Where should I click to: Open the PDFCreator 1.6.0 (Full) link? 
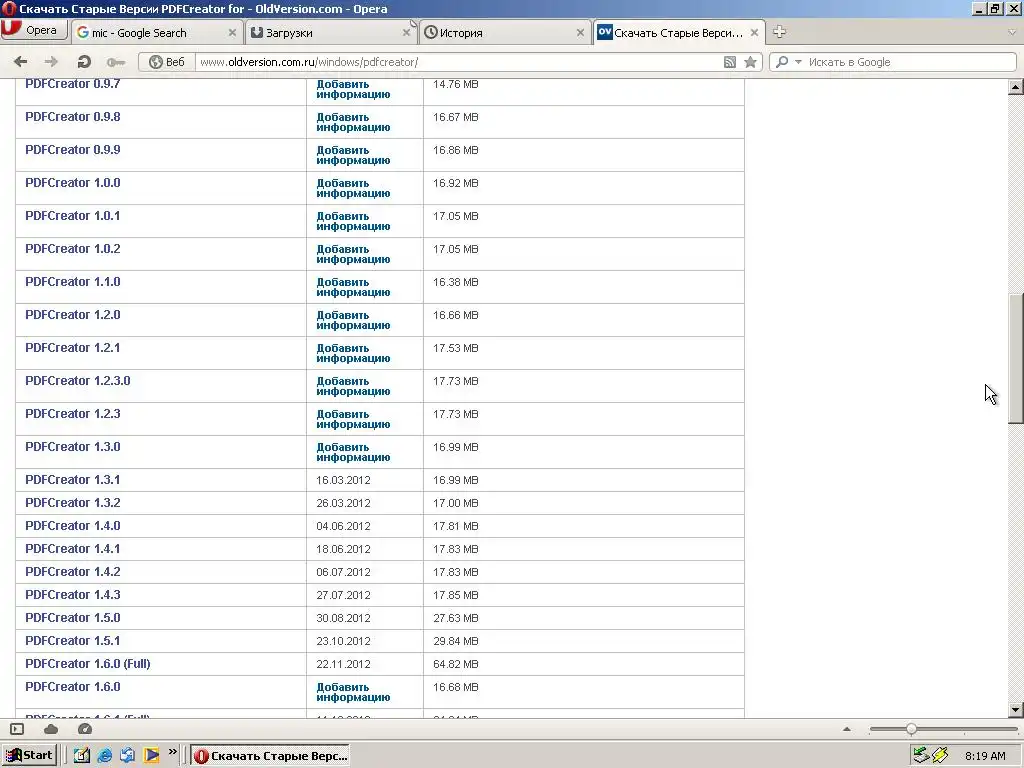tap(88, 664)
